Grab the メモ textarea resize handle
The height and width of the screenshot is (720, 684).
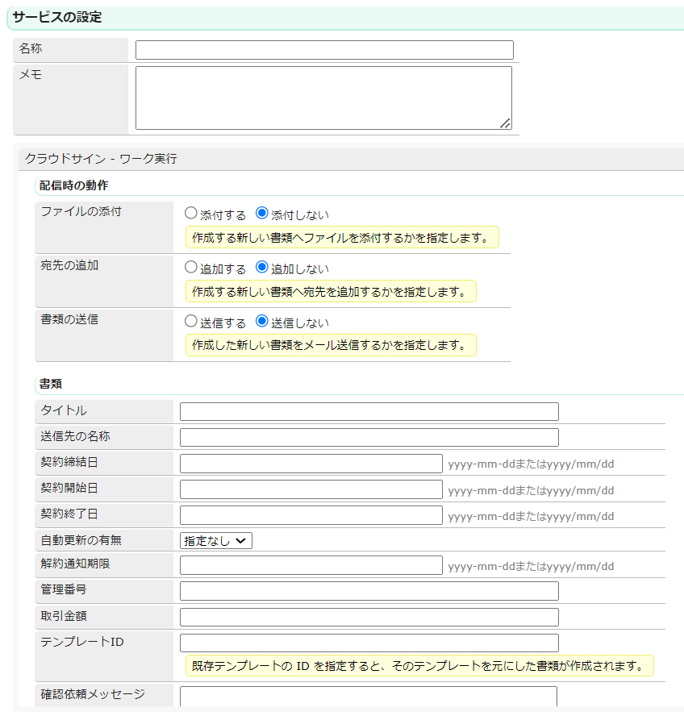pos(505,123)
